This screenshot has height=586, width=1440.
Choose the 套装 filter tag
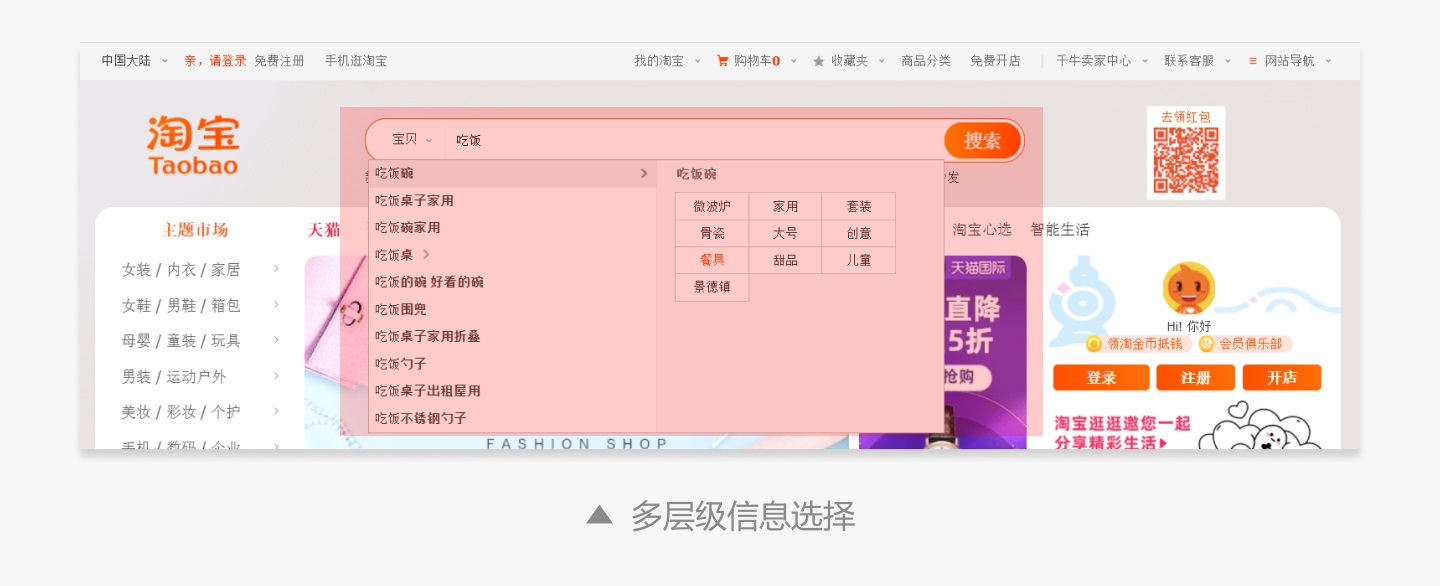click(859, 206)
